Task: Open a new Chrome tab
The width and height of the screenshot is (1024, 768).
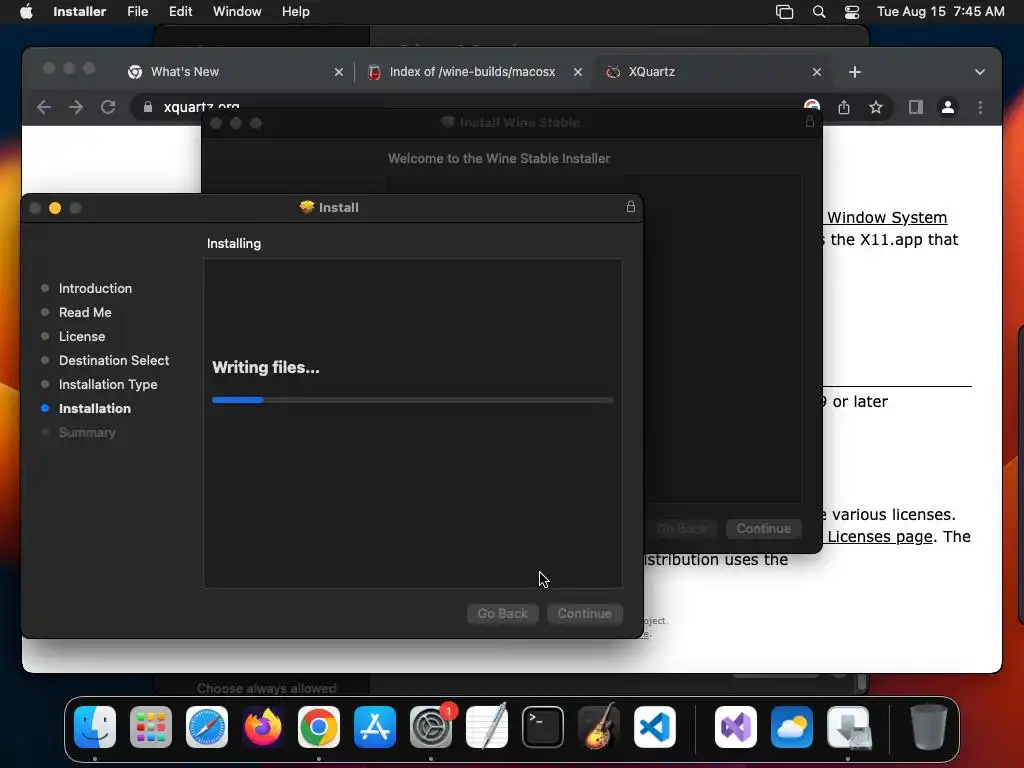Action: [855, 72]
